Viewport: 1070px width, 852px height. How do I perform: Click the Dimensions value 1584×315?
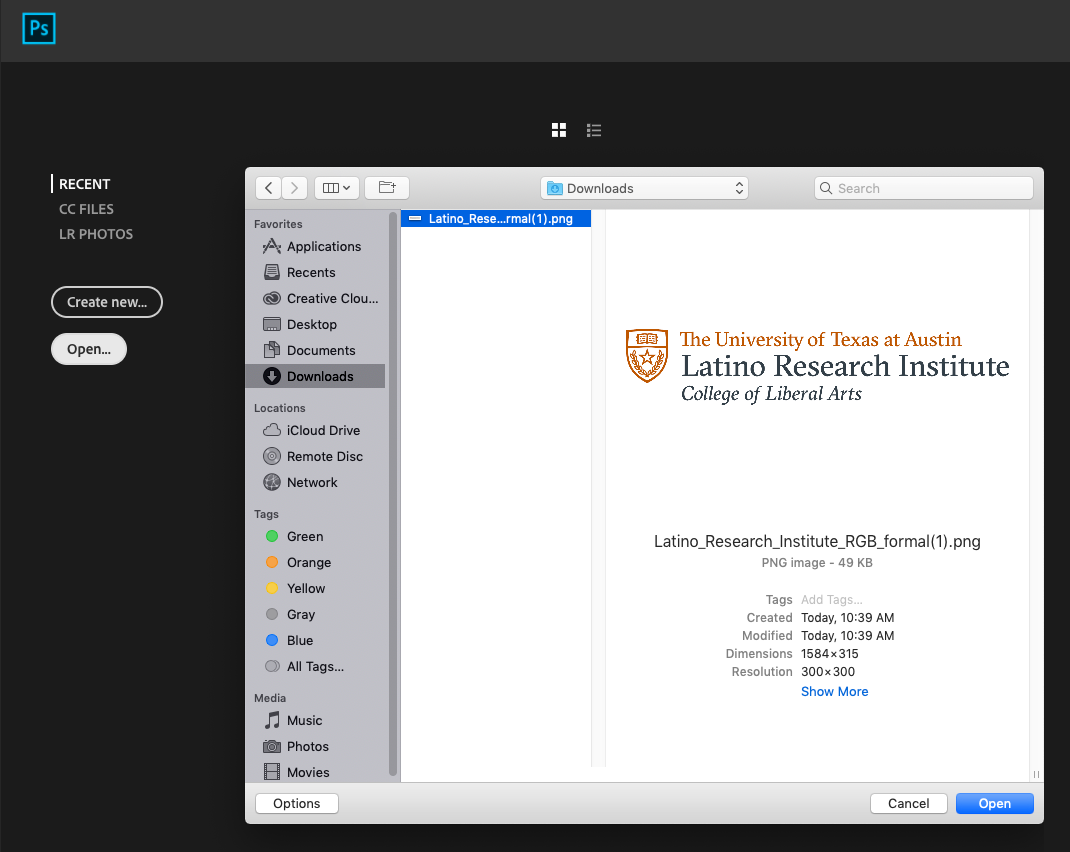click(x=830, y=653)
